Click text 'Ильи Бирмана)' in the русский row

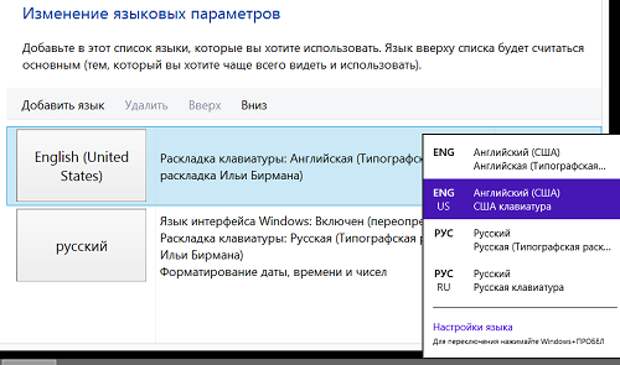(x=201, y=255)
